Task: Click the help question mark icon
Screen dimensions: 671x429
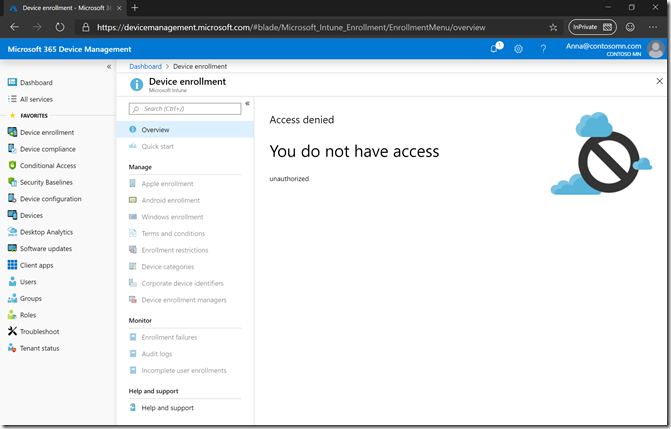Action: coord(543,48)
